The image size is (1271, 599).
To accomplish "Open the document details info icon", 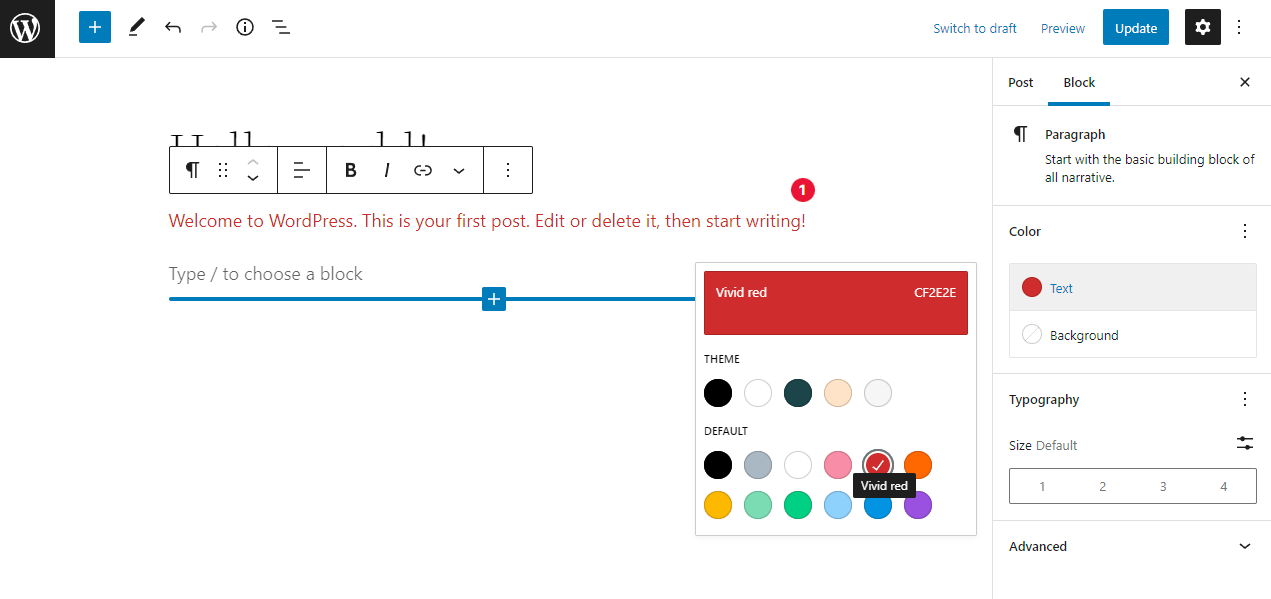I will 245,28.
